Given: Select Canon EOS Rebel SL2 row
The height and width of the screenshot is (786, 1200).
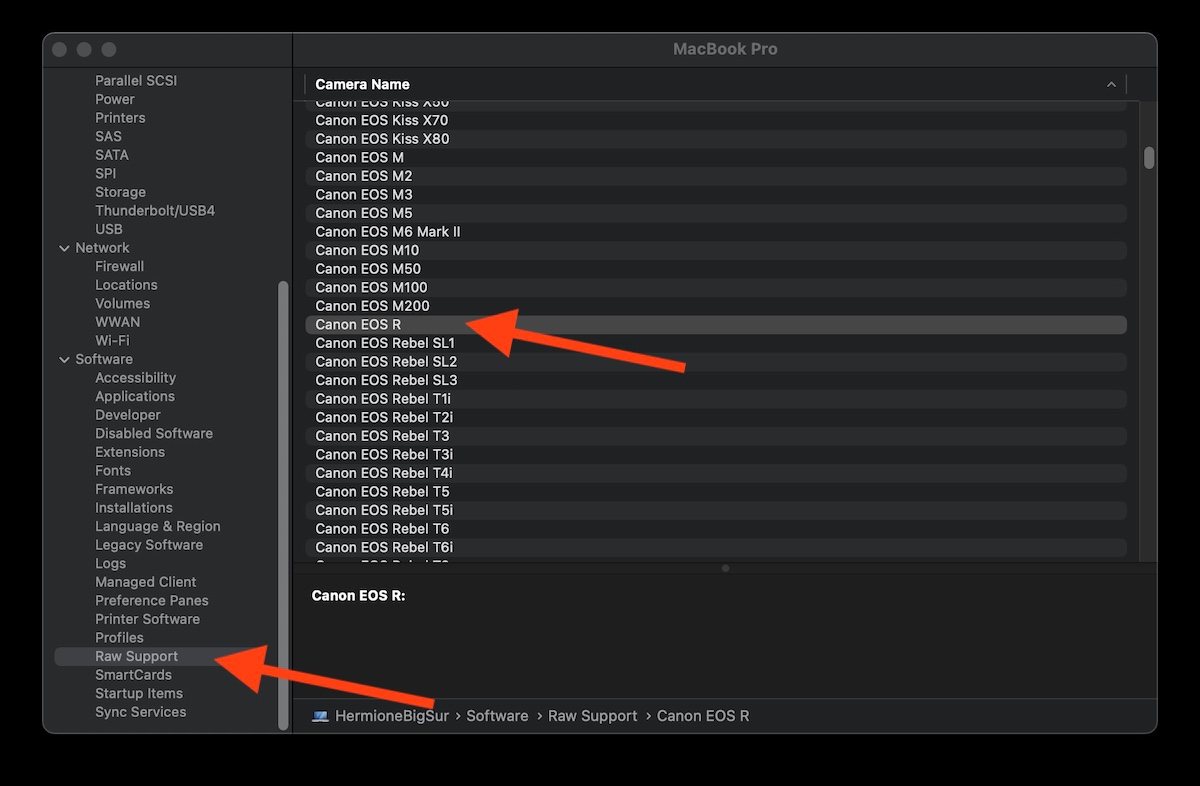Looking at the screenshot, I should [x=716, y=362].
